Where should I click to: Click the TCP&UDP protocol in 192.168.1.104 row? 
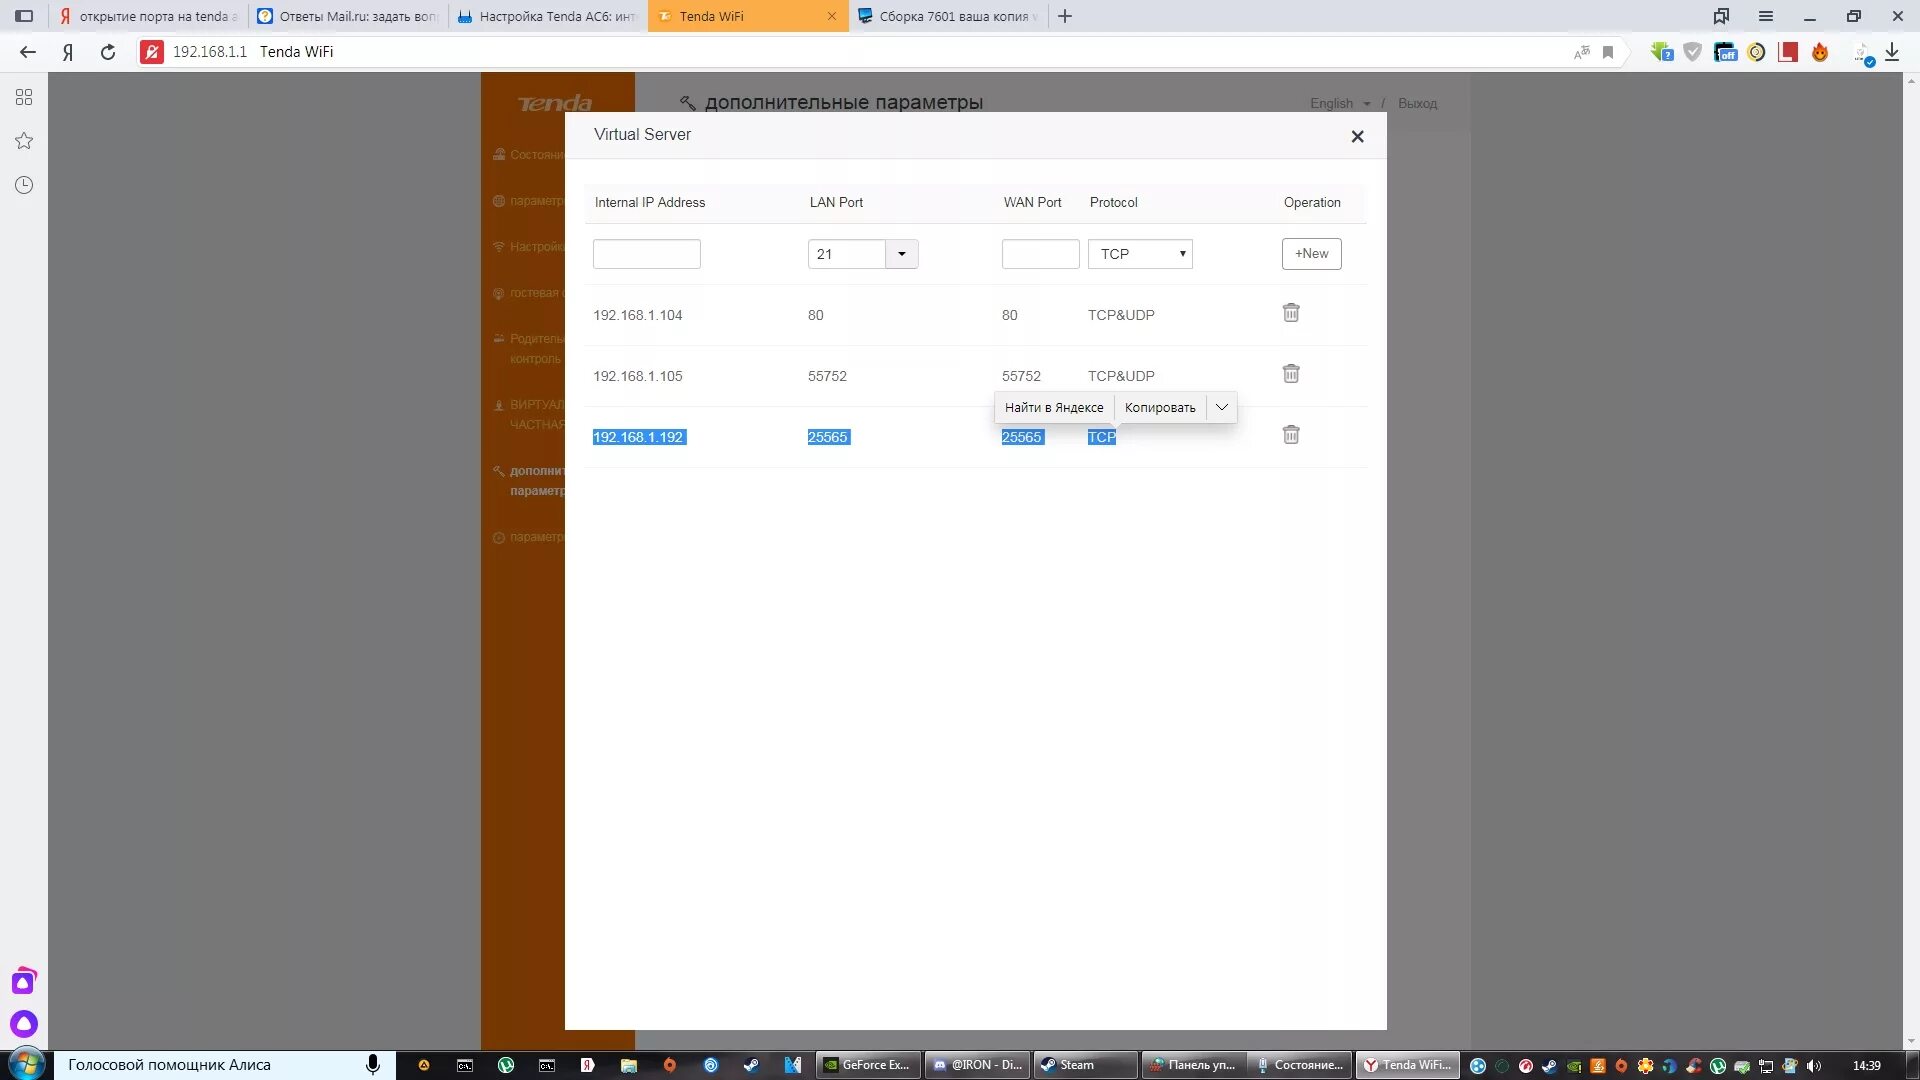click(1121, 315)
